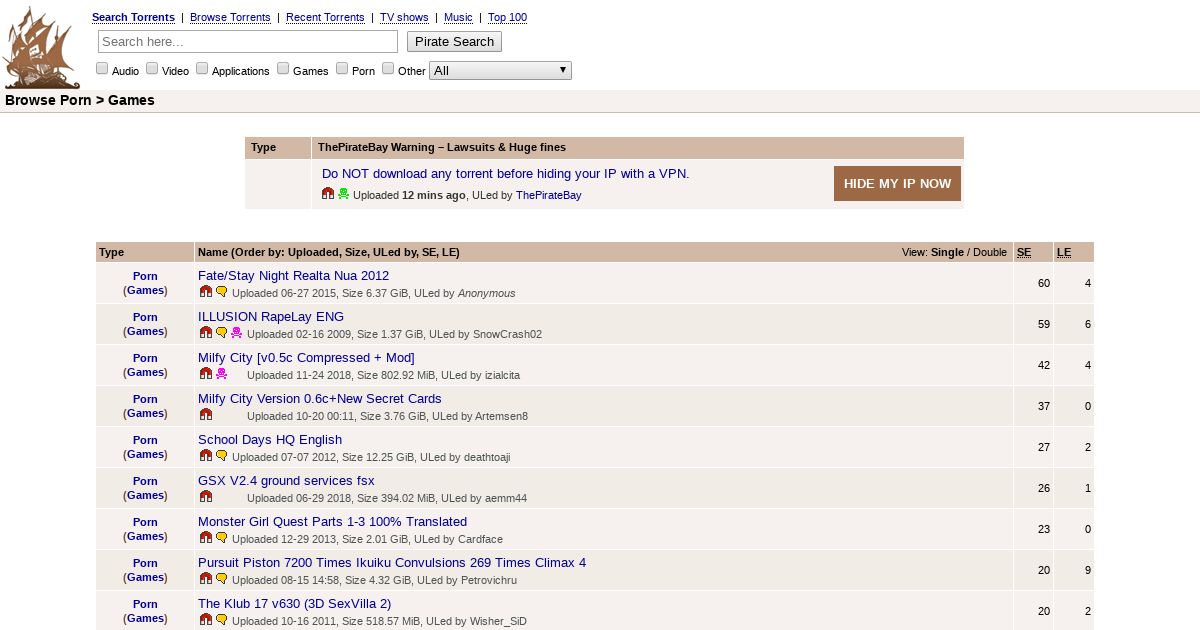Open the All category dropdown
Viewport: 1200px width, 630px height.
click(x=500, y=70)
